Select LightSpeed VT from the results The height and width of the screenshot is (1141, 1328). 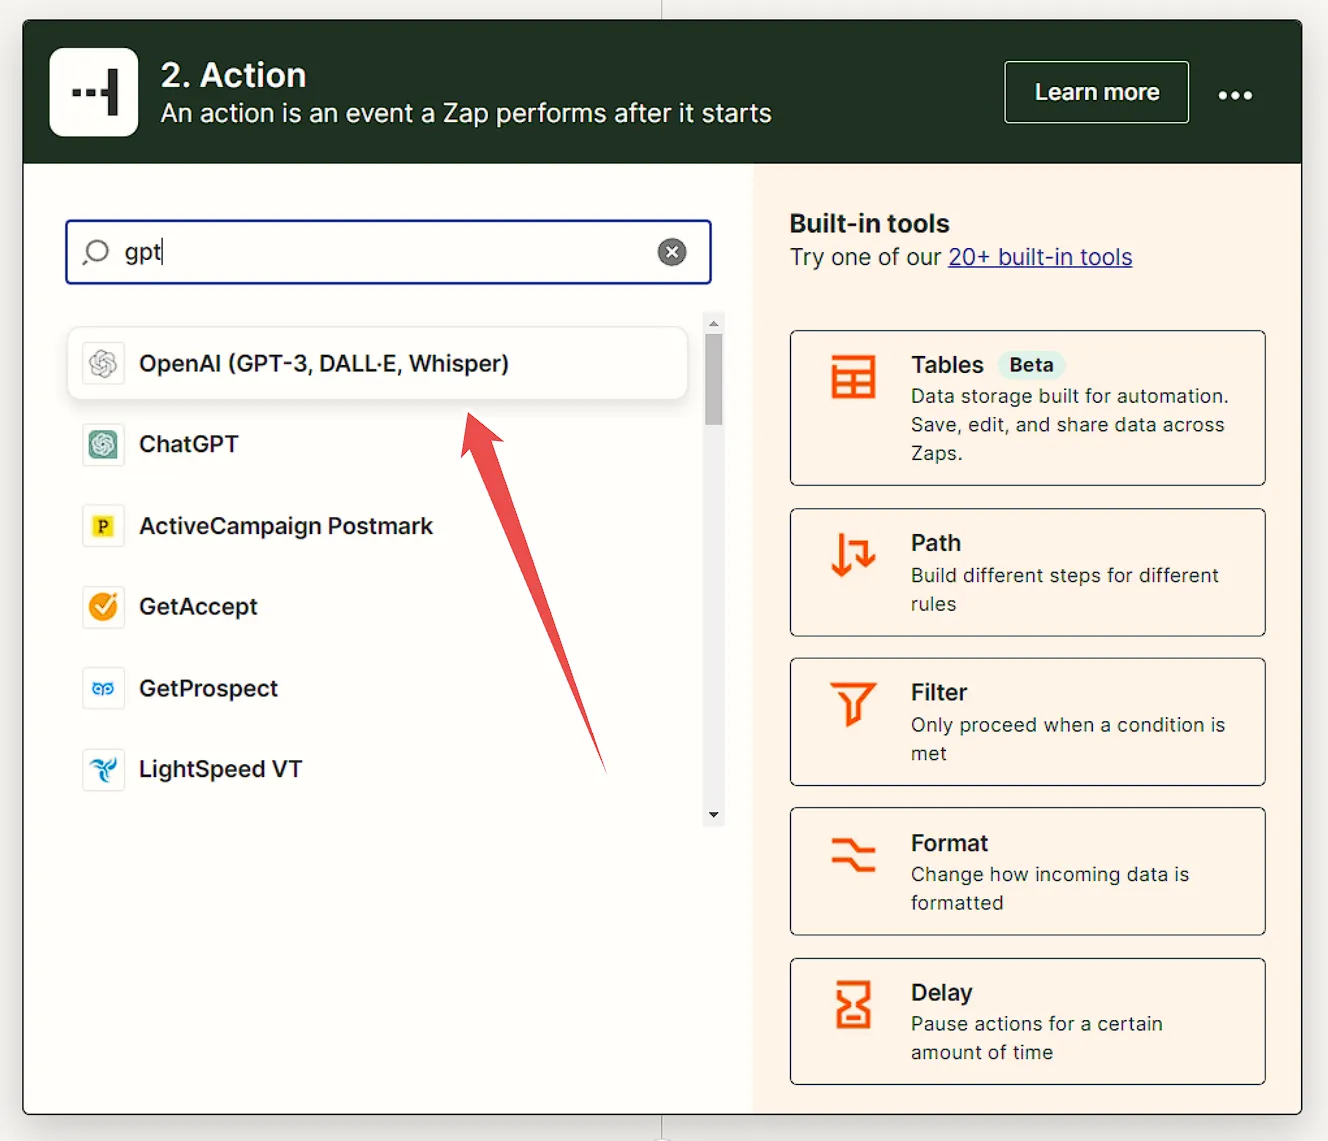(377, 769)
